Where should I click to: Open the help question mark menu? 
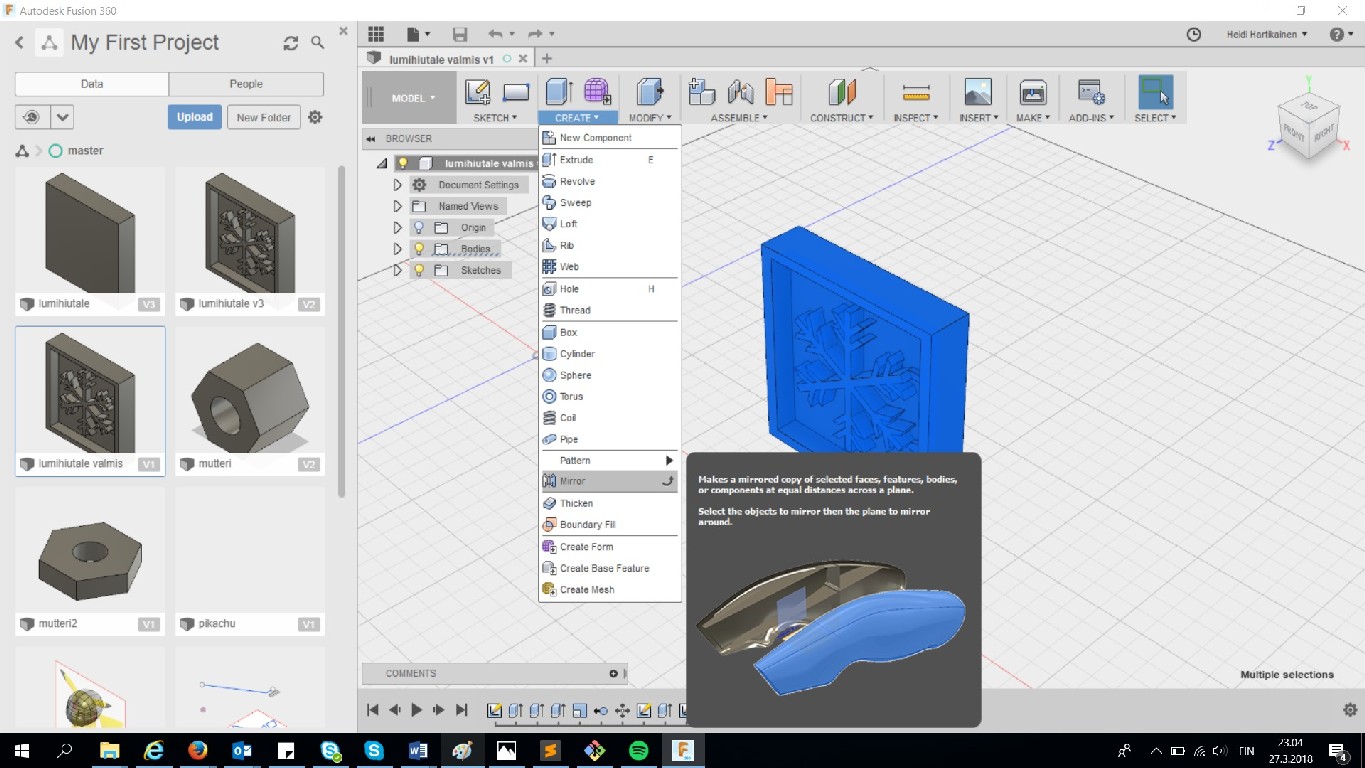click(x=1341, y=34)
